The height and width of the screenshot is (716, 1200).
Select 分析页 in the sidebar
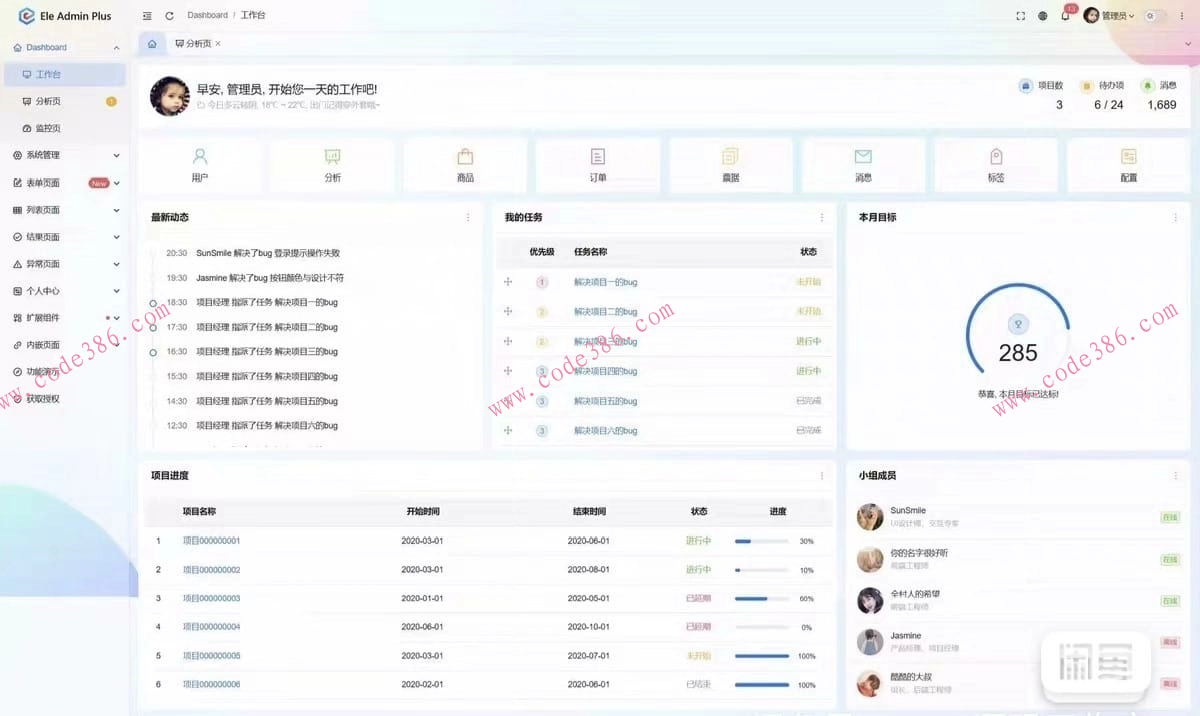click(48, 101)
